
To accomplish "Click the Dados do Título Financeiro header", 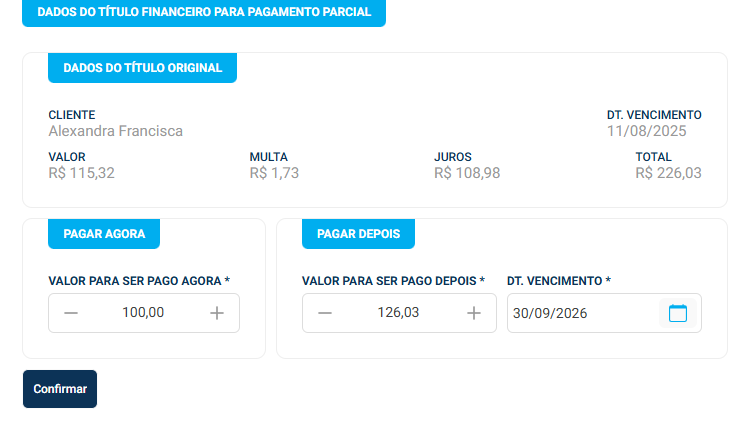I will (203, 12).
